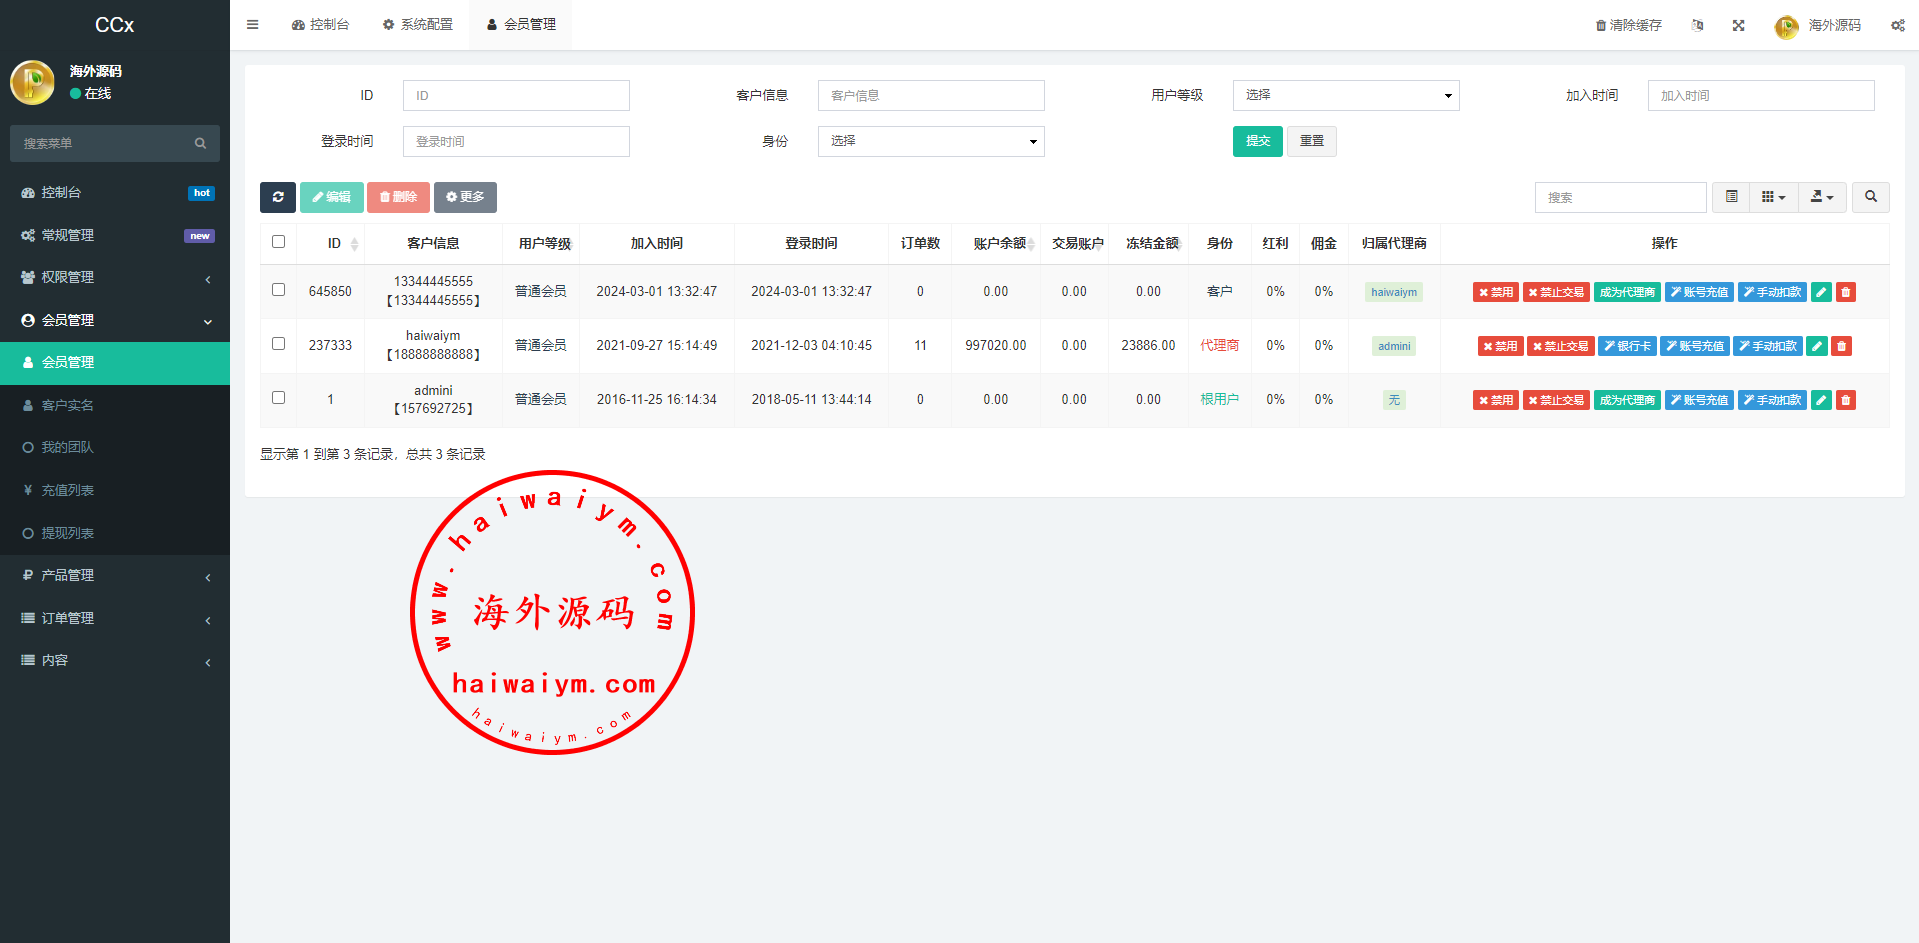Click the 客户信息 filter input field

click(x=930, y=95)
